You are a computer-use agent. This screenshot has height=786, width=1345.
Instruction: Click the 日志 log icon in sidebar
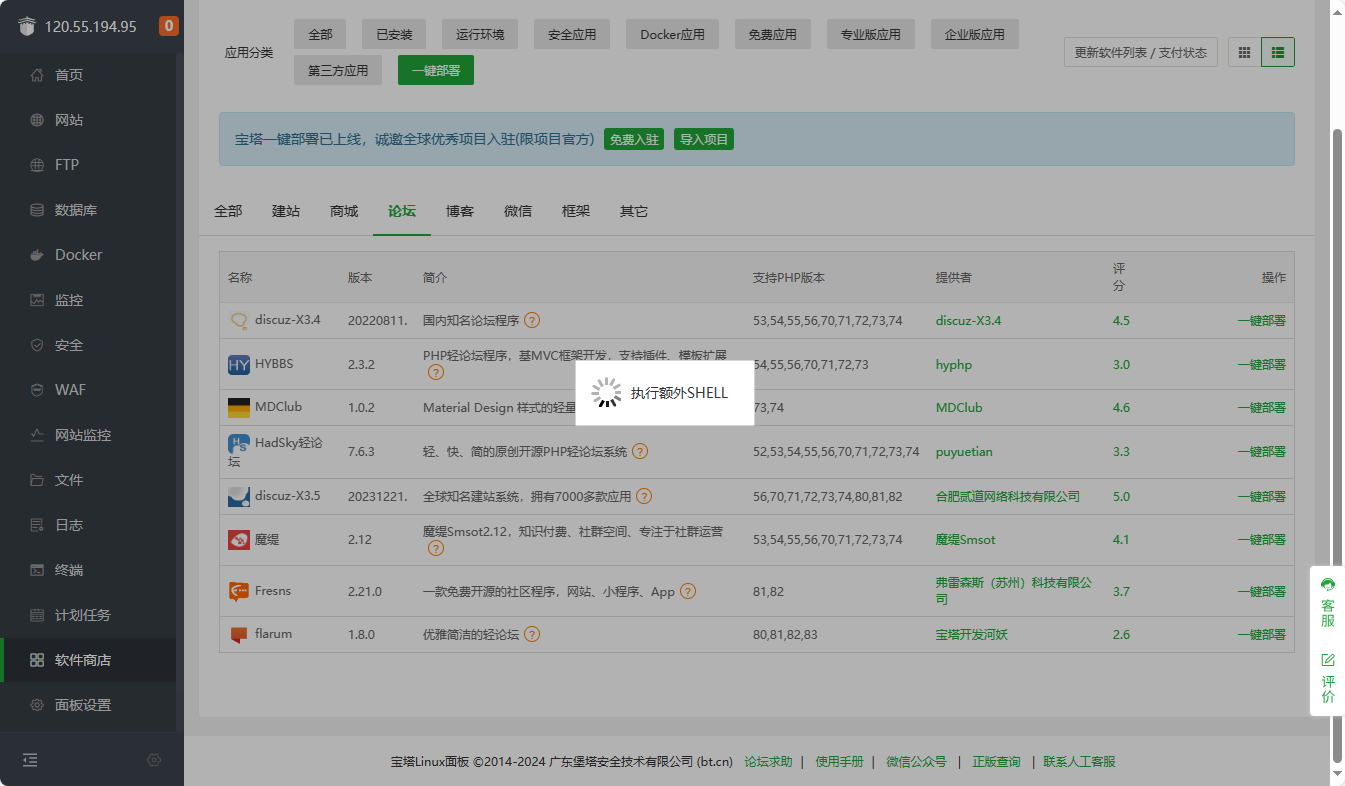coord(37,525)
